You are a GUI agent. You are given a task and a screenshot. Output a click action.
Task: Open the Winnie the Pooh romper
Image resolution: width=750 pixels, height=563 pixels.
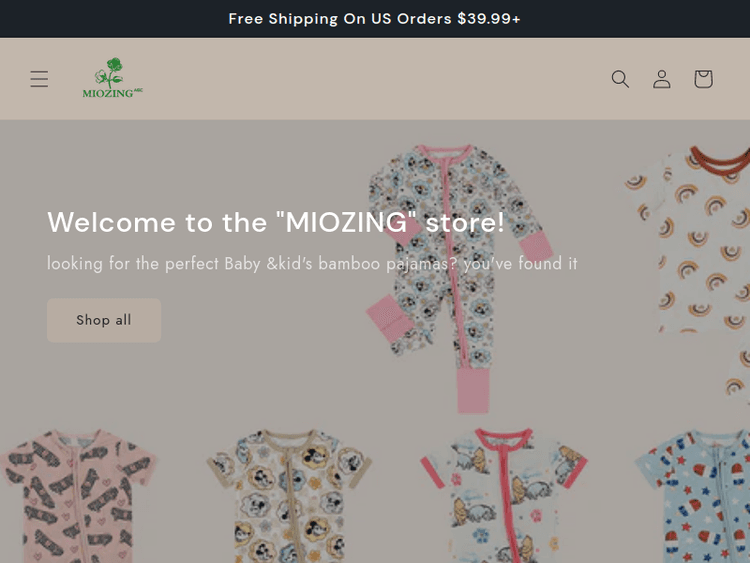coord(489,500)
